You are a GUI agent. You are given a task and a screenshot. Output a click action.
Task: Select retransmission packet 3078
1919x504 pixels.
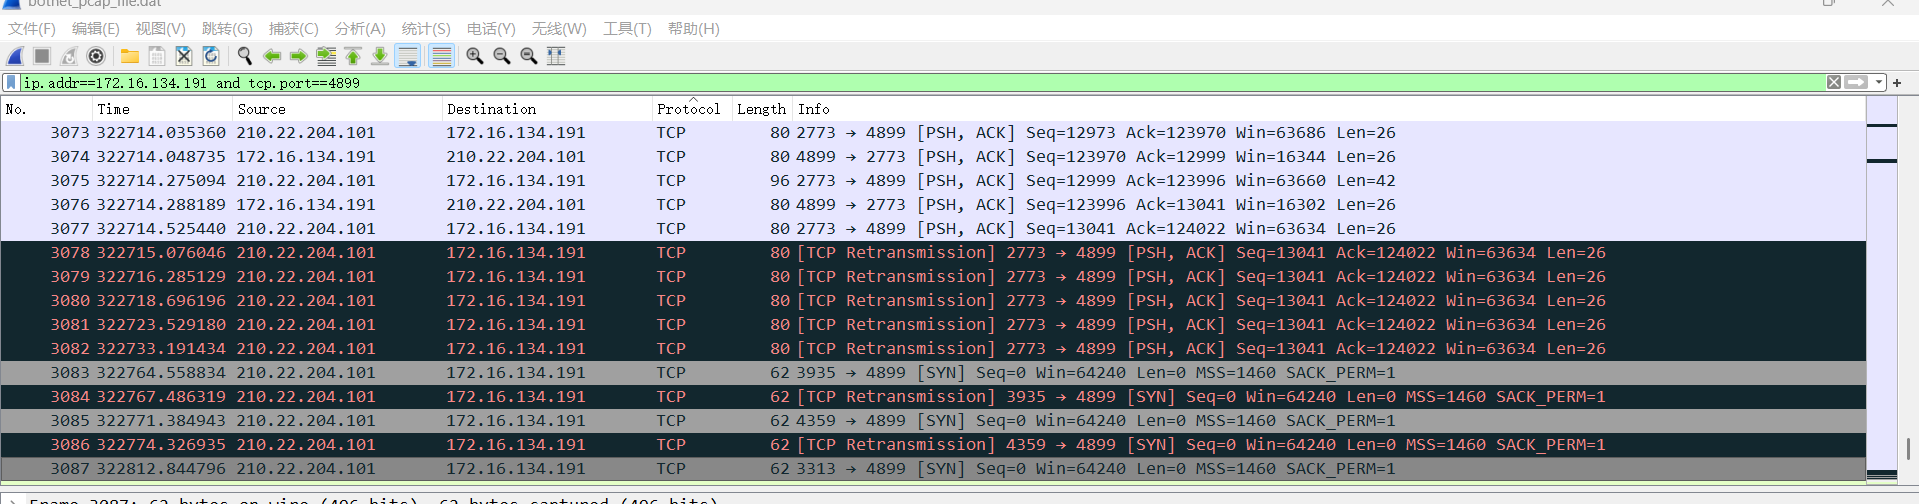pos(933,253)
